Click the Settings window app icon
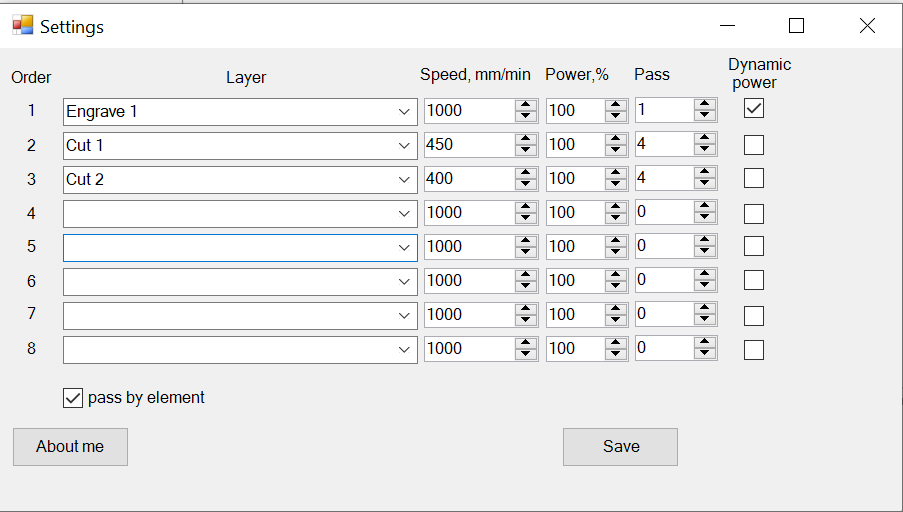 pyautogui.click(x=22, y=26)
